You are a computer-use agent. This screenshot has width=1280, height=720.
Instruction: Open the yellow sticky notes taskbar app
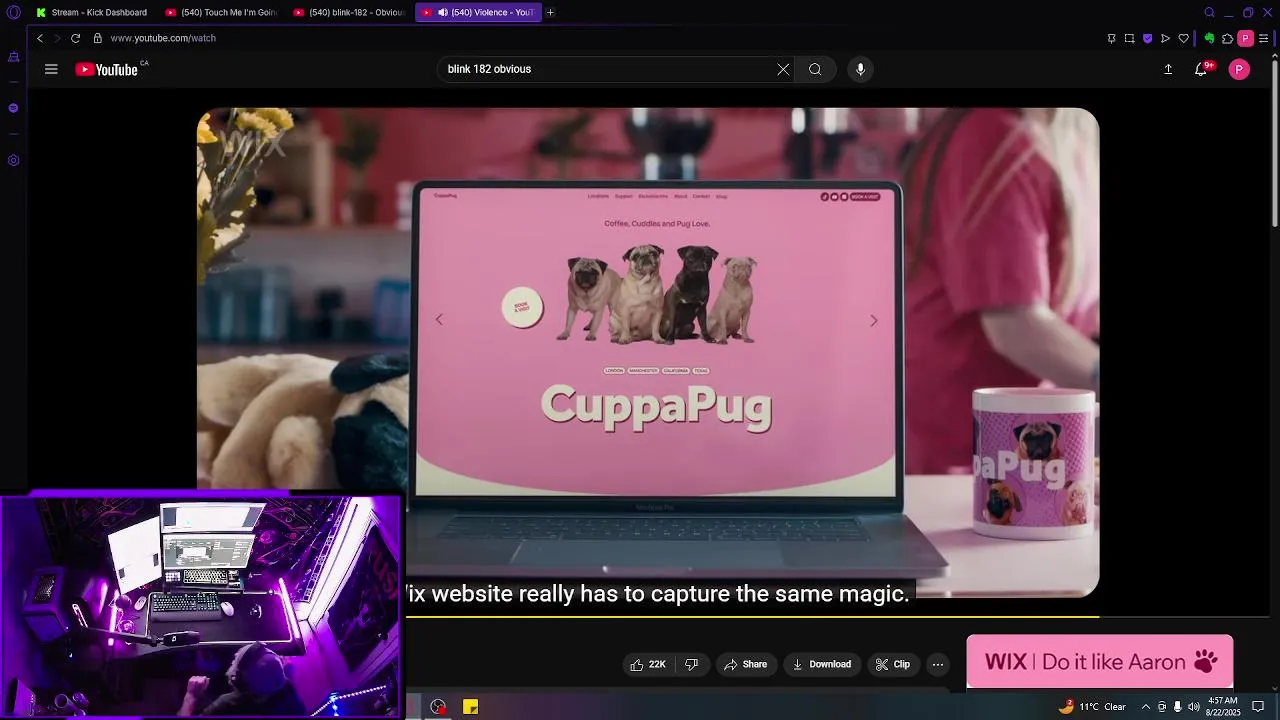point(470,707)
